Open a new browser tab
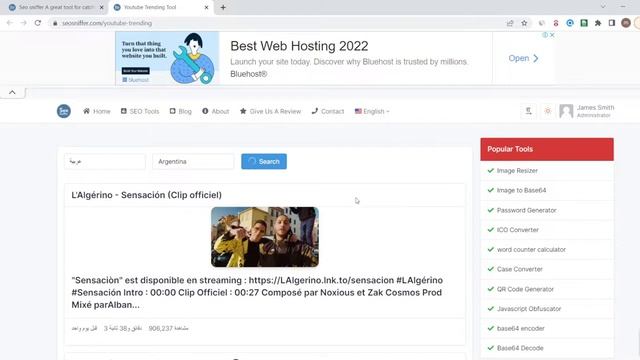Image resolution: width=640 pixels, height=360 pixels. (223, 7)
